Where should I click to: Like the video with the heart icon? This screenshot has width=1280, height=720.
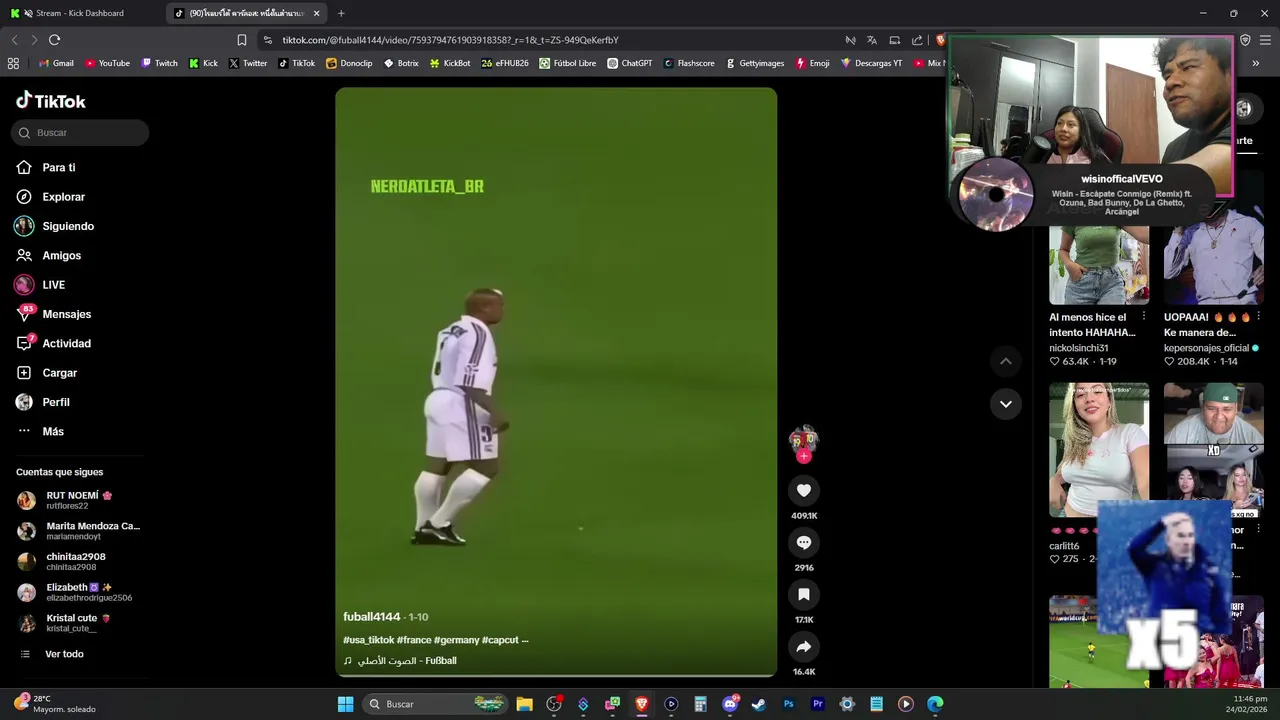coord(803,490)
